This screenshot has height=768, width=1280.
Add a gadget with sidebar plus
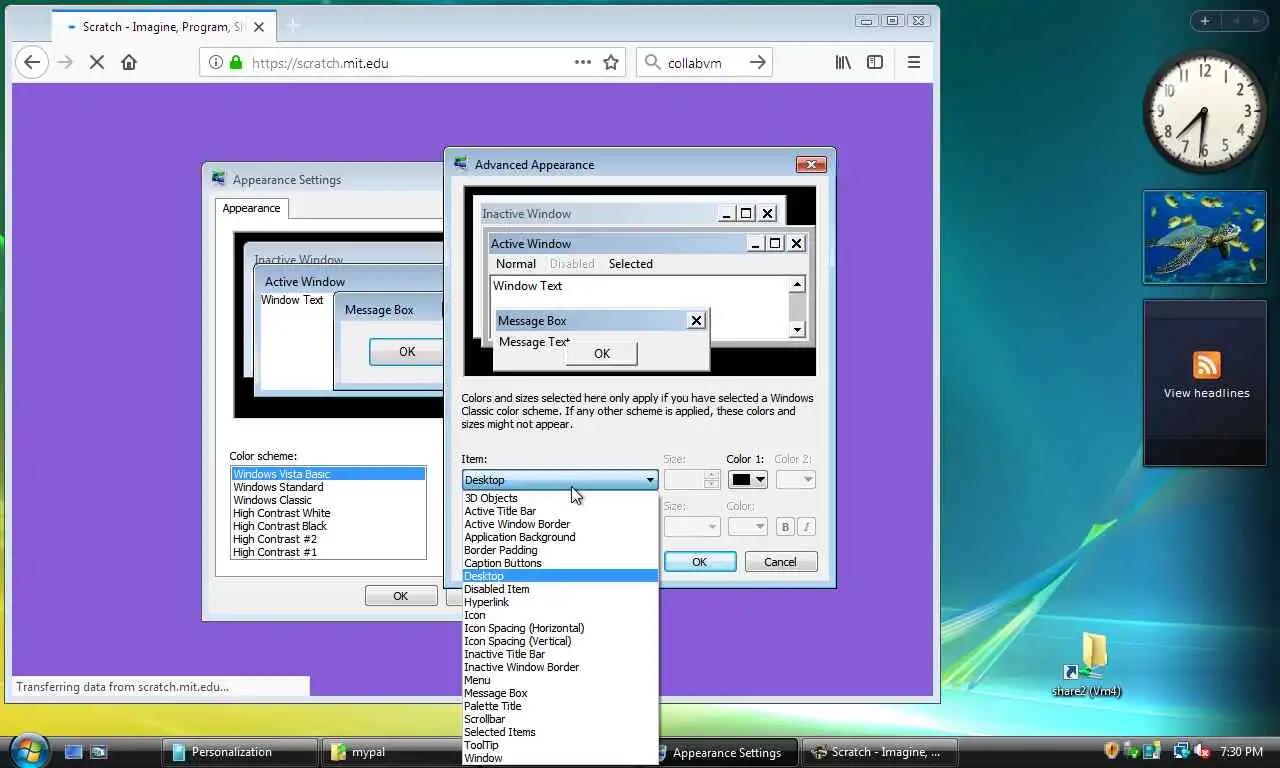click(1205, 21)
